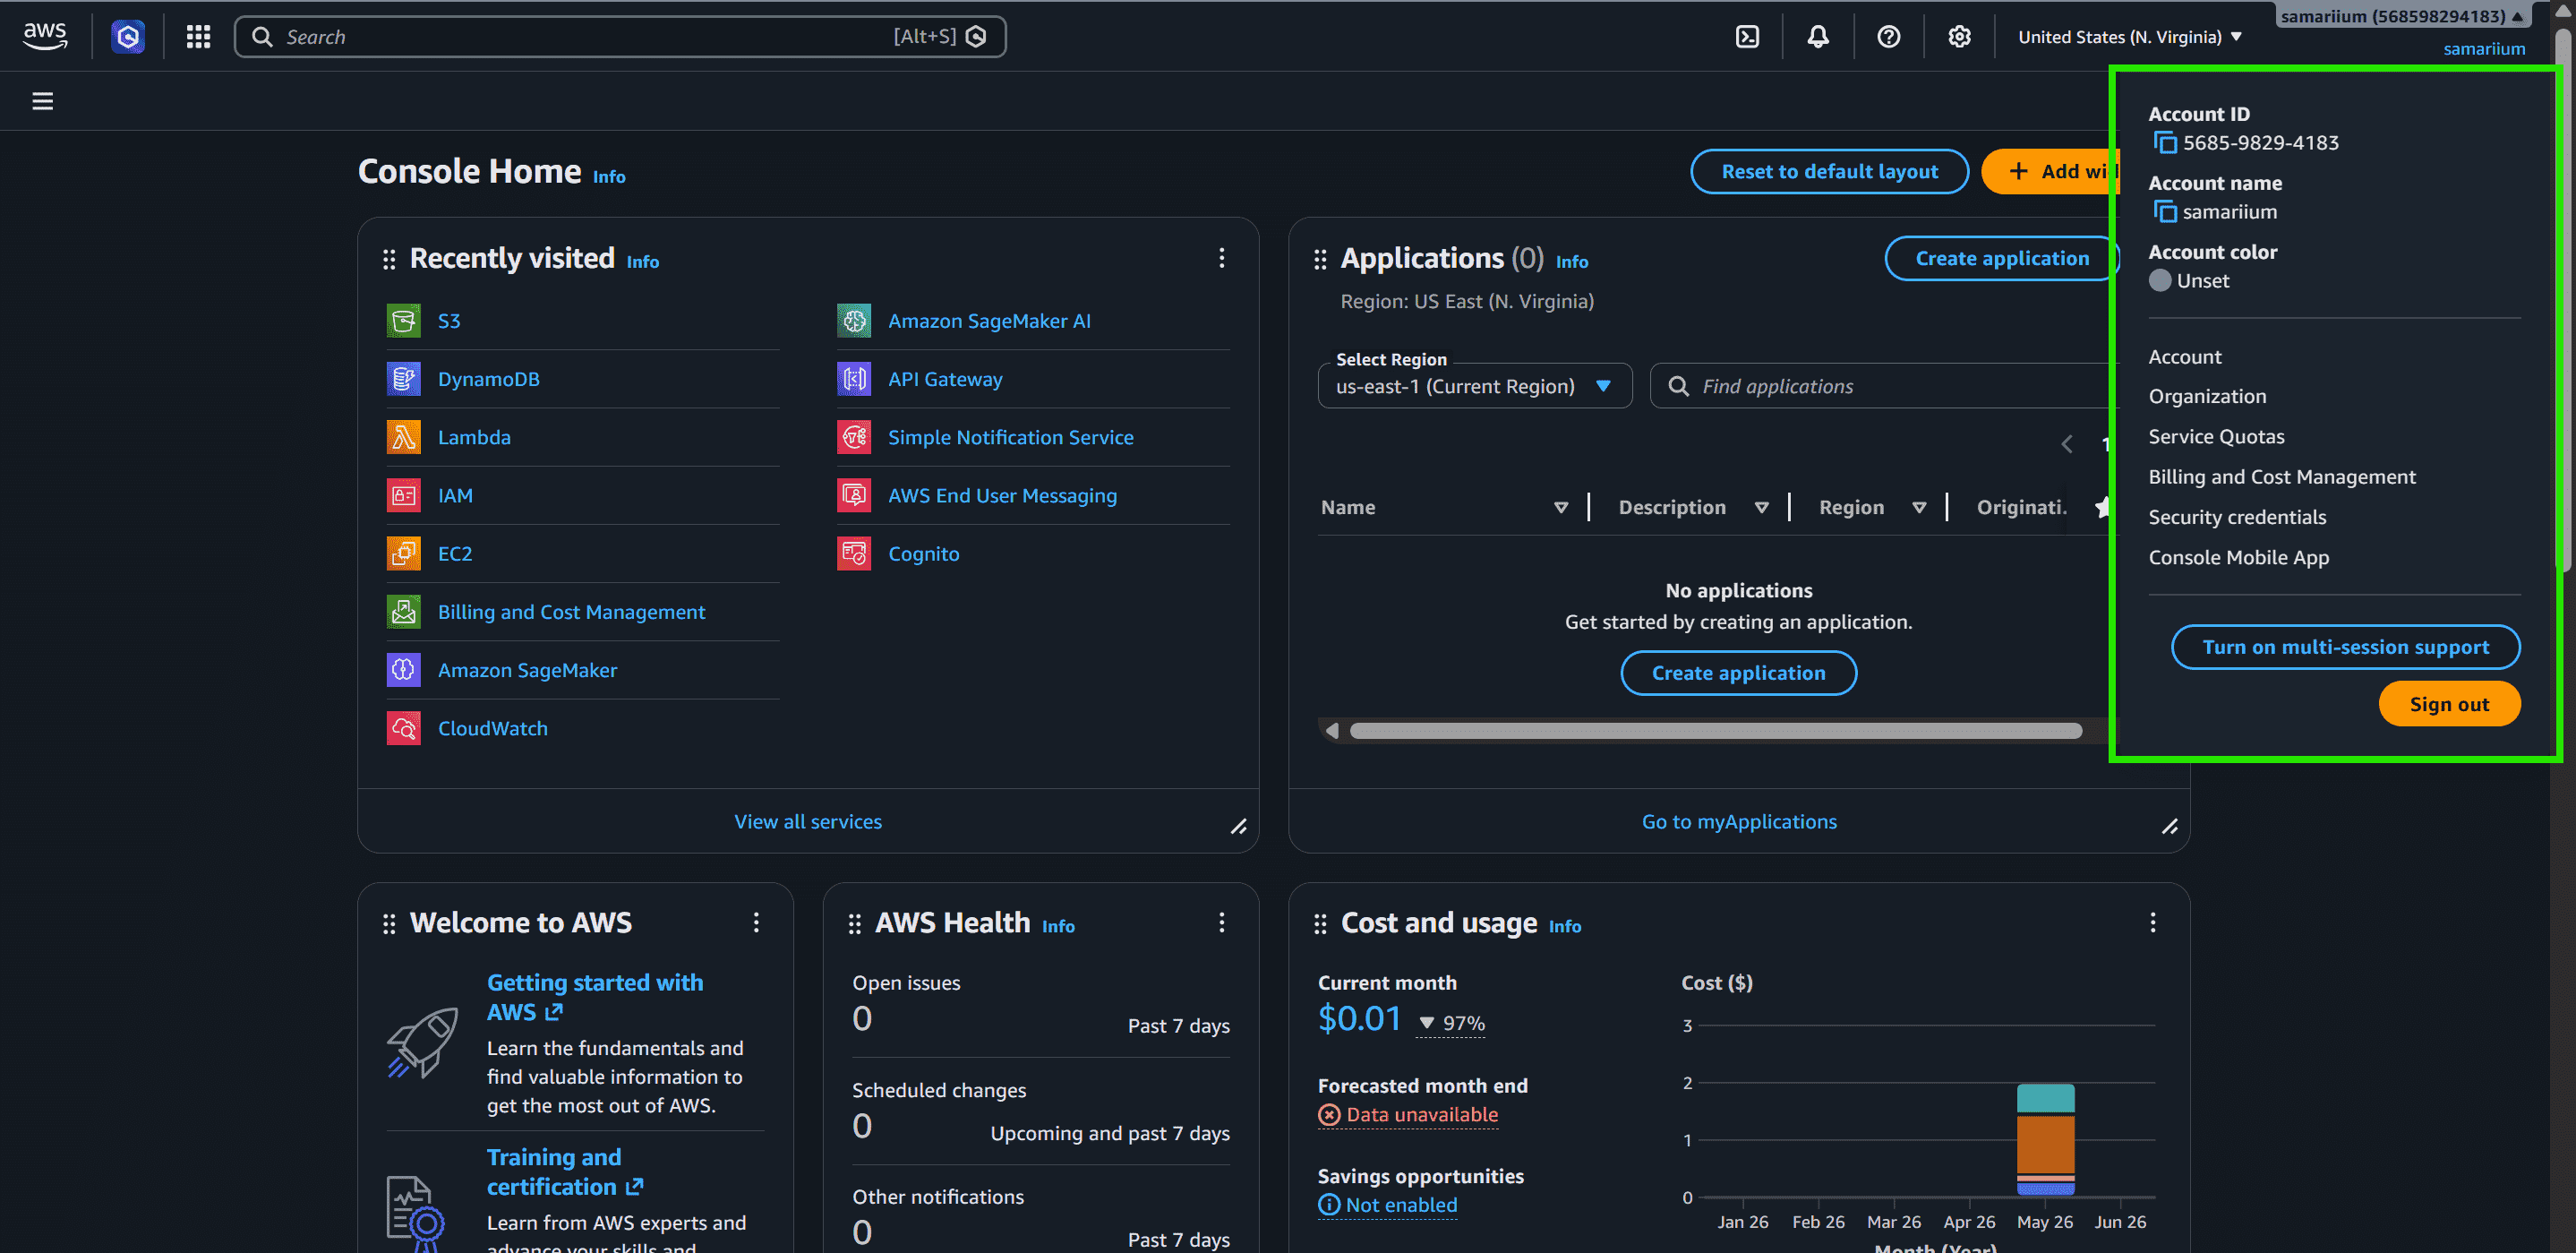Click the Sign out button
This screenshot has height=1253, width=2576.
[2449, 704]
